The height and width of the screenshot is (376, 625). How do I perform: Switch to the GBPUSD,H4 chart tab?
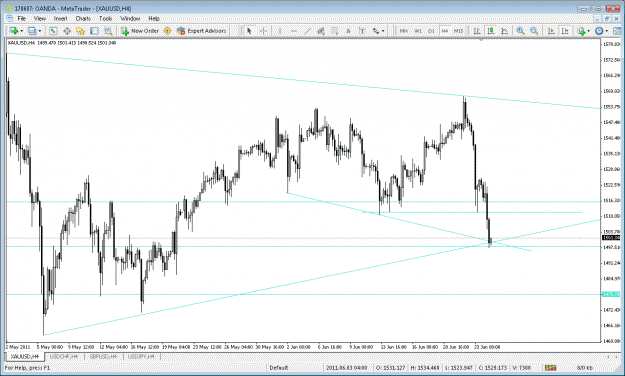[103, 356]
